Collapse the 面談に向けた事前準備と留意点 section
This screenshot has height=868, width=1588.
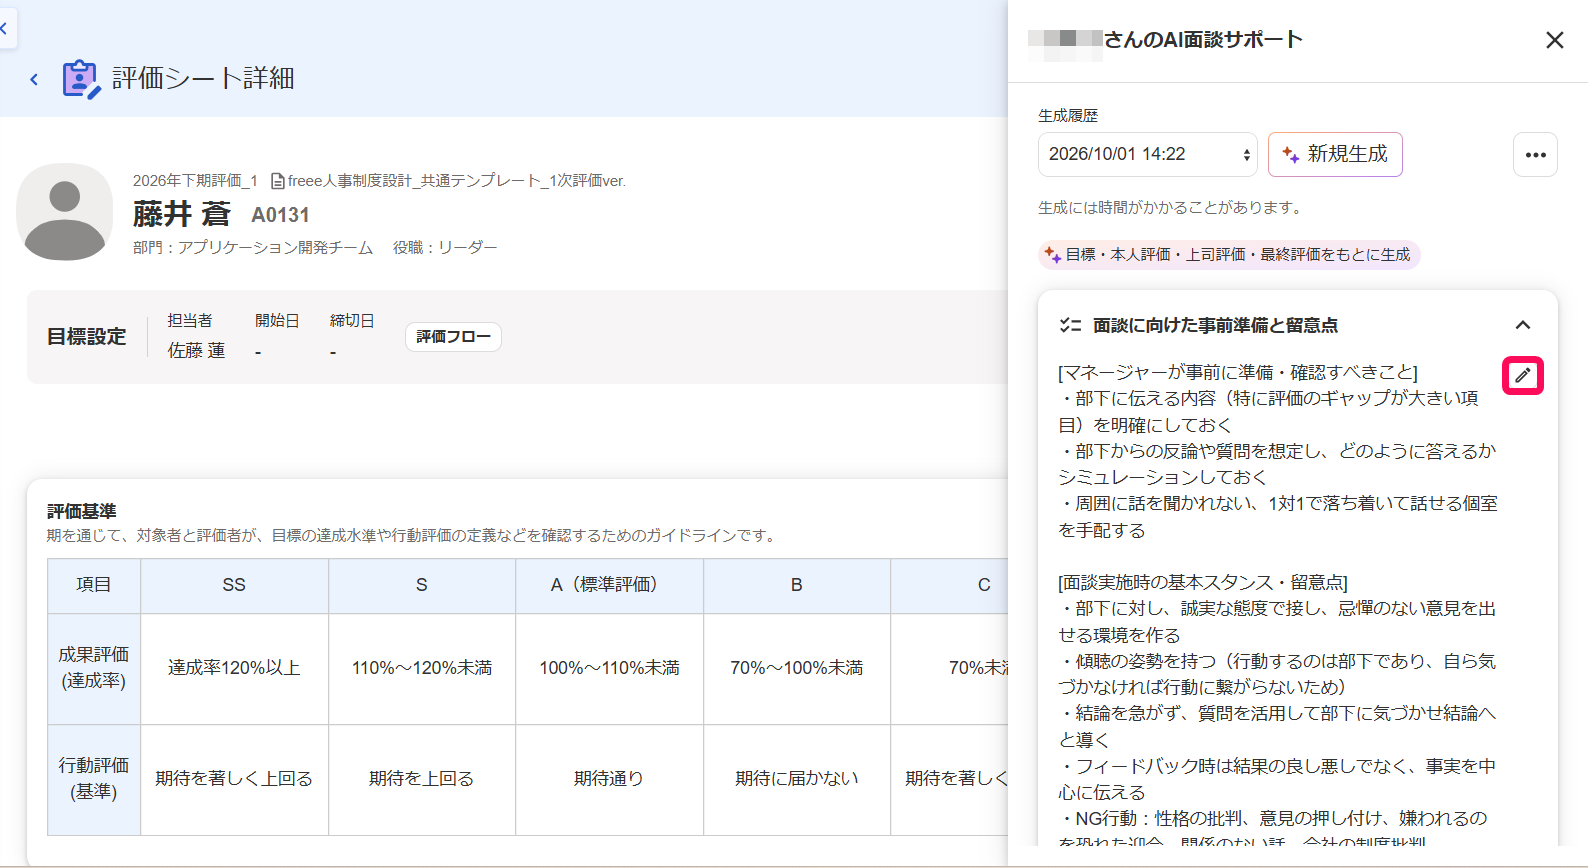point(1522,325)
